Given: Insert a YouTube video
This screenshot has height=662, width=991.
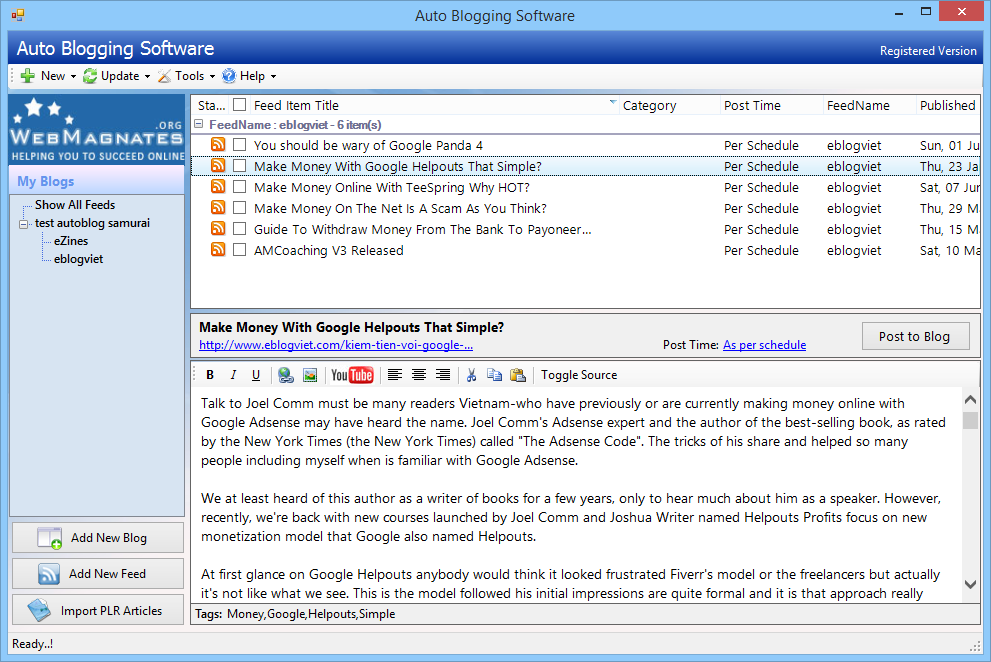Looking at the screenshot, I should (x=352, y=375).
